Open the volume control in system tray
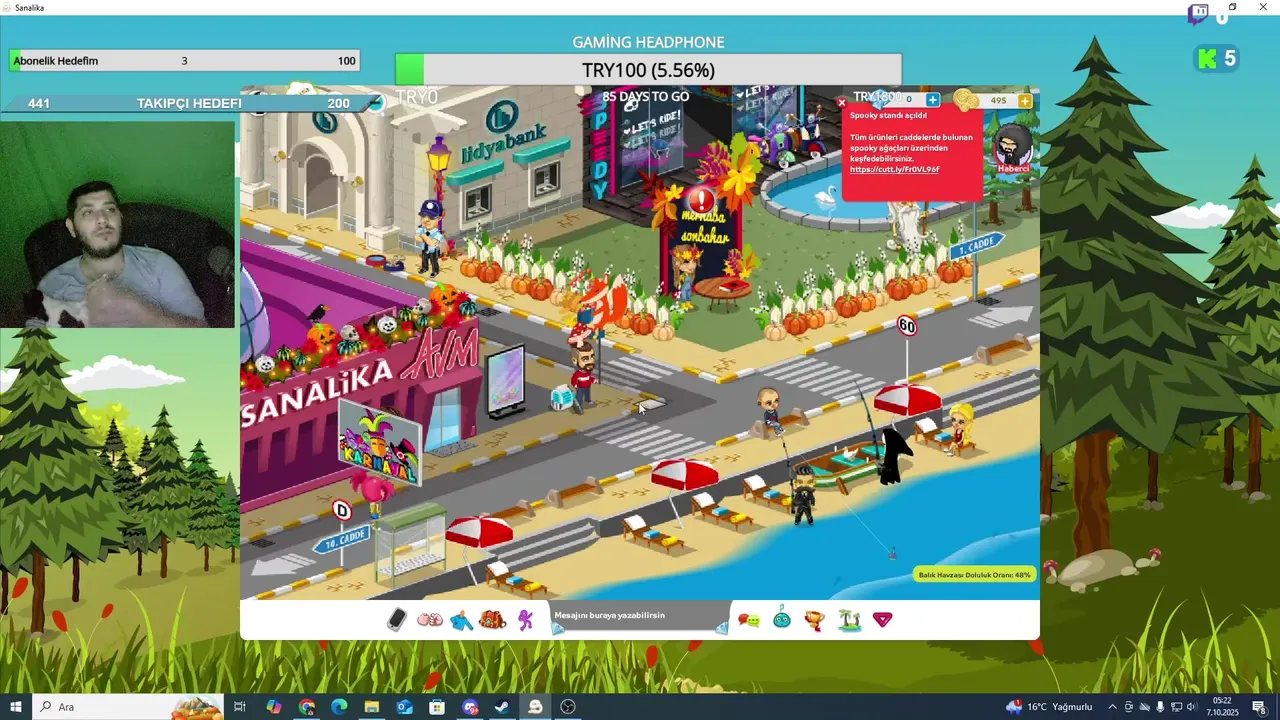The height and width of the screenshot is (720, 1280). pos(1191,707)
